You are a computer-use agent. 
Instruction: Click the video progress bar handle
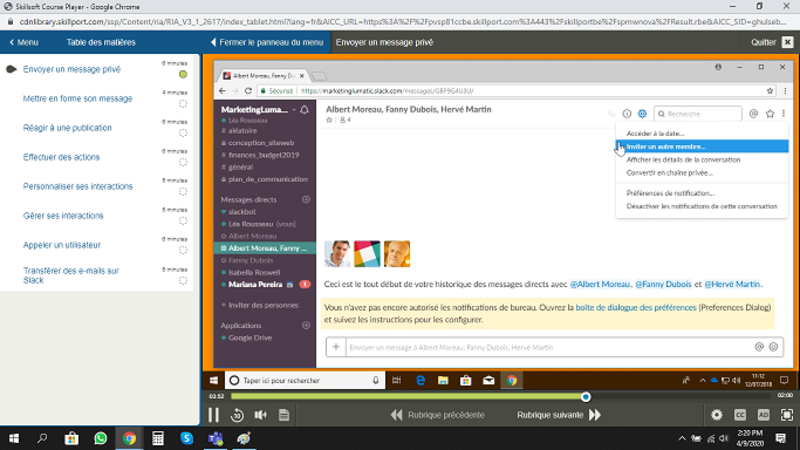point(586,396)
